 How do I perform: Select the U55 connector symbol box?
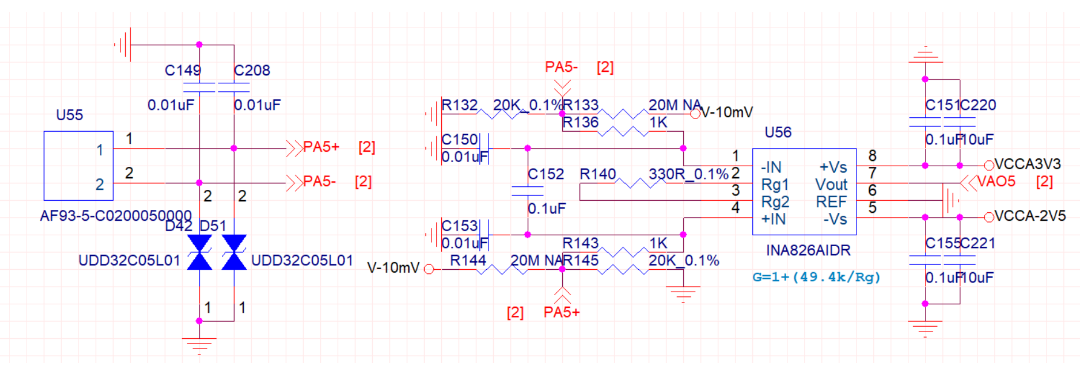tap(78, 165)
